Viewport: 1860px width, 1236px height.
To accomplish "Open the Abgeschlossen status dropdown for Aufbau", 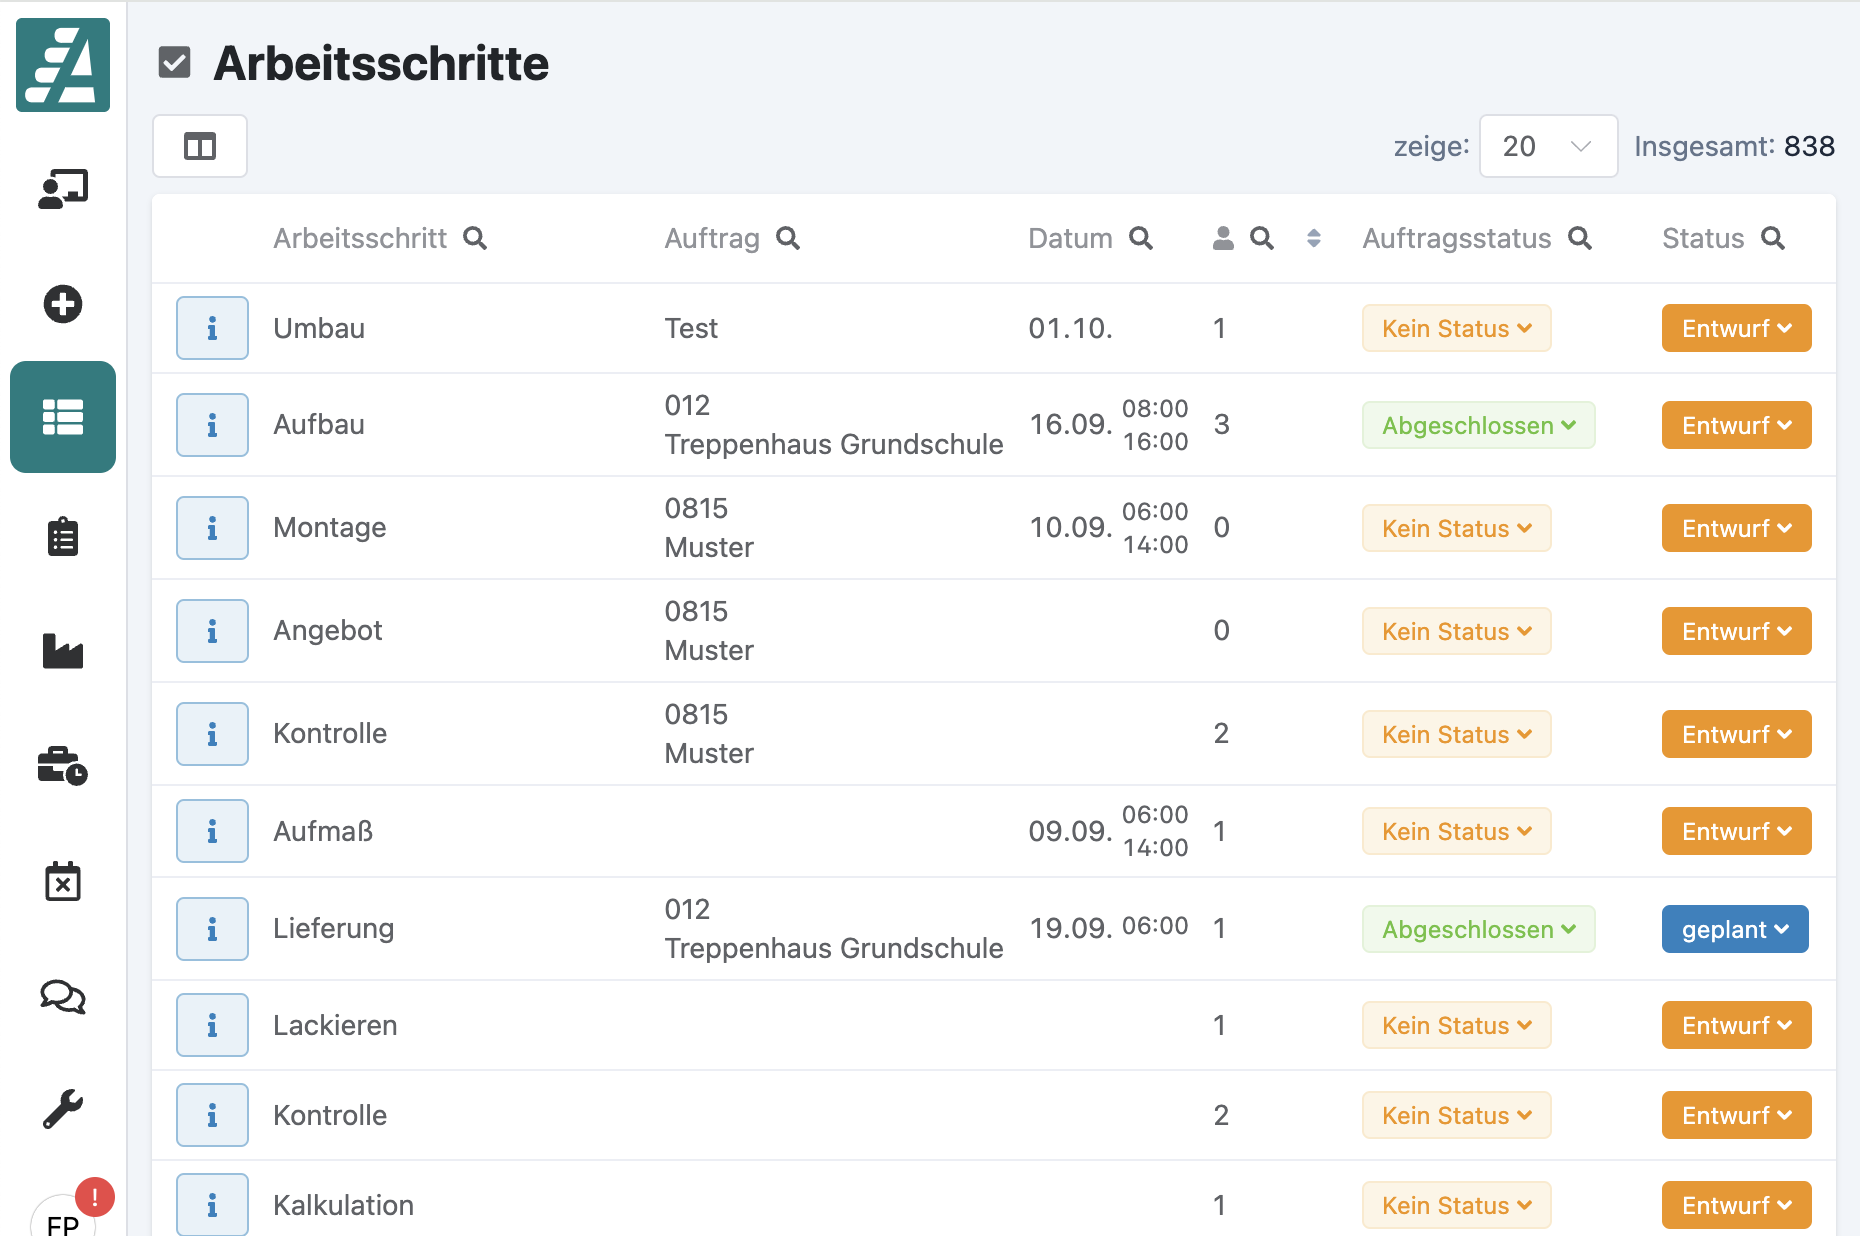I will pos(1478,425).
